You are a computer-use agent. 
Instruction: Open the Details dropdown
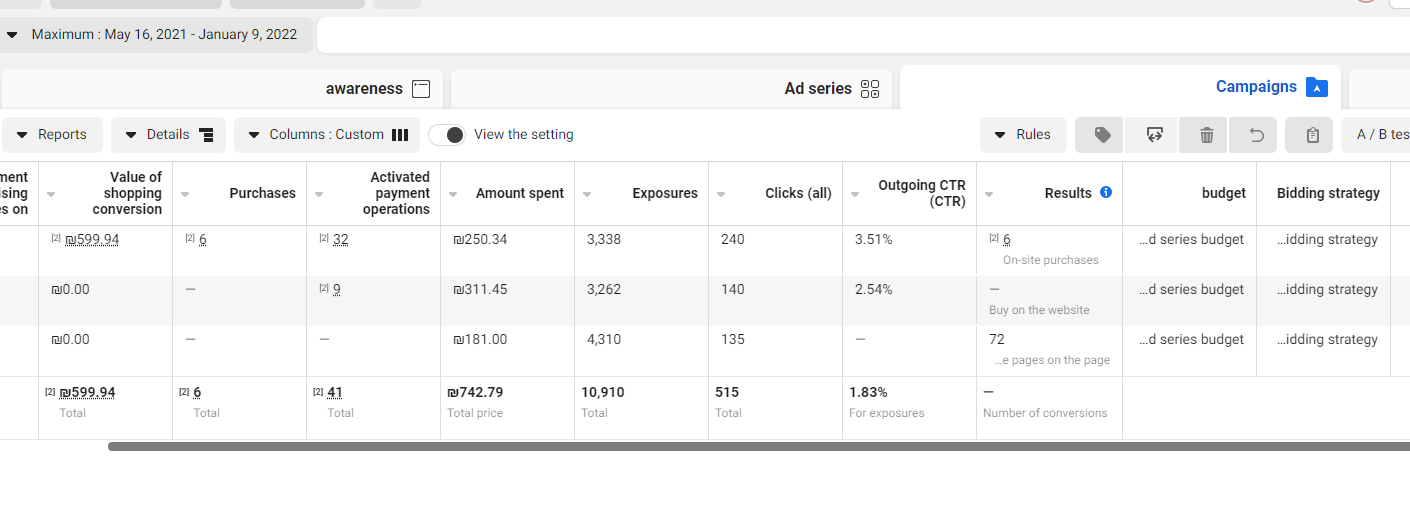click(x=168, y=135)
